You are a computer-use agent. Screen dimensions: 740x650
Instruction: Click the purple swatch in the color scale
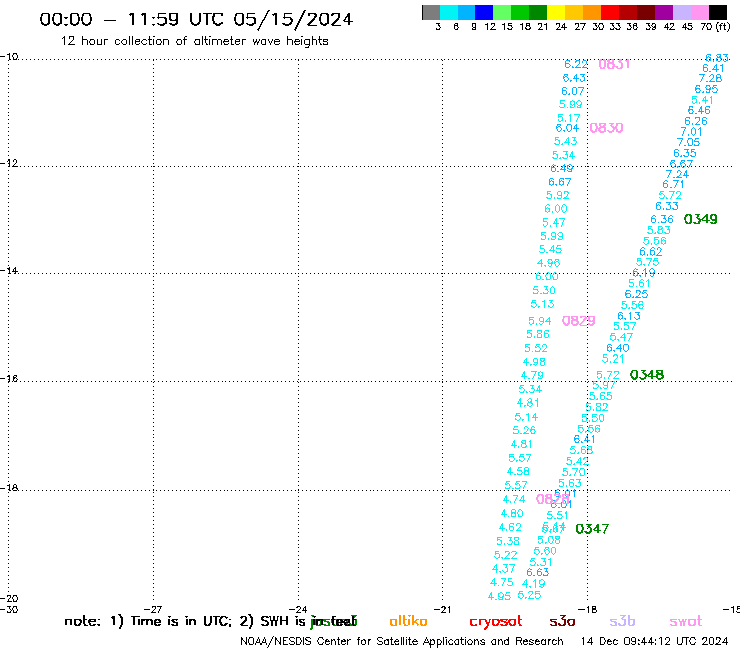[663, 12]
